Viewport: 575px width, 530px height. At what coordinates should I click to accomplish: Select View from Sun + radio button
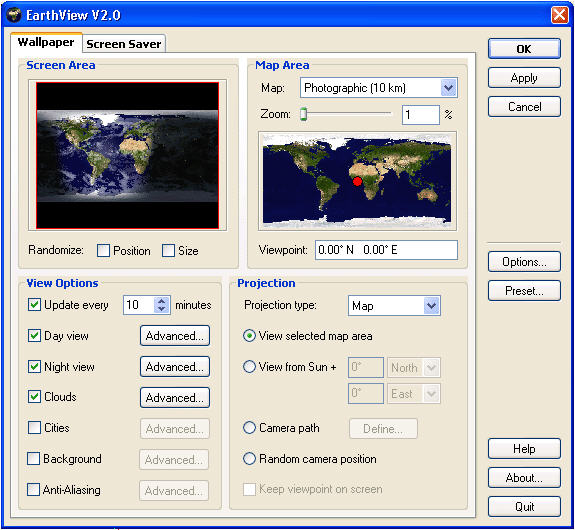click(x=249, y=366)
